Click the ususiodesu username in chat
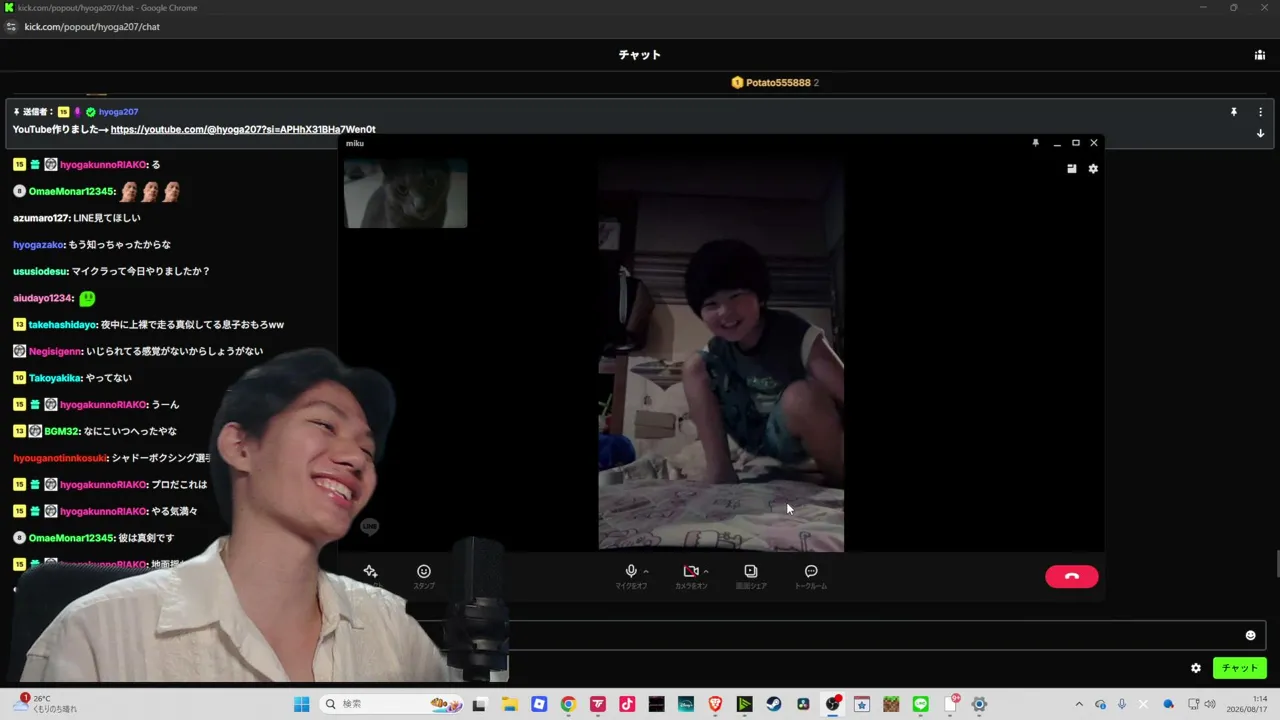The image size is (1280, 720). [40, 271]
